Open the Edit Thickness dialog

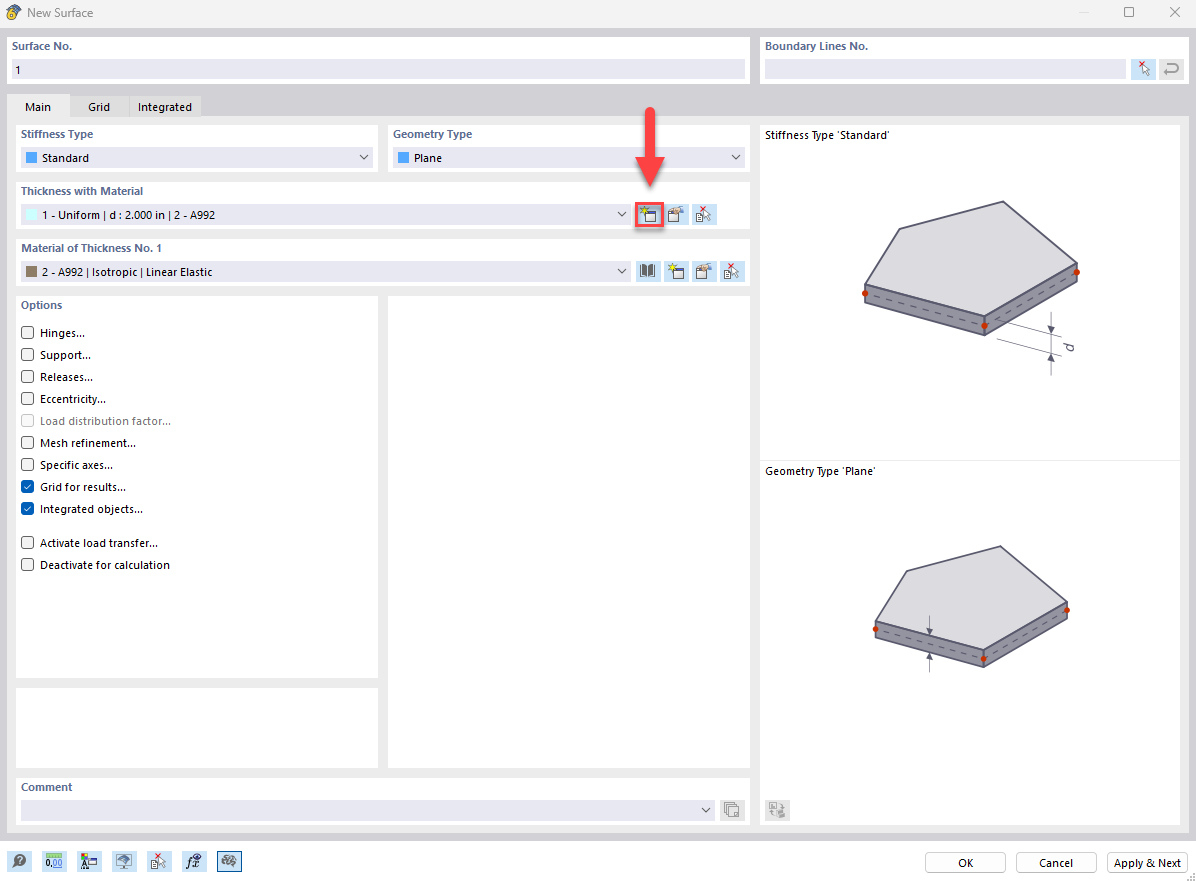(x=677, y=214)
